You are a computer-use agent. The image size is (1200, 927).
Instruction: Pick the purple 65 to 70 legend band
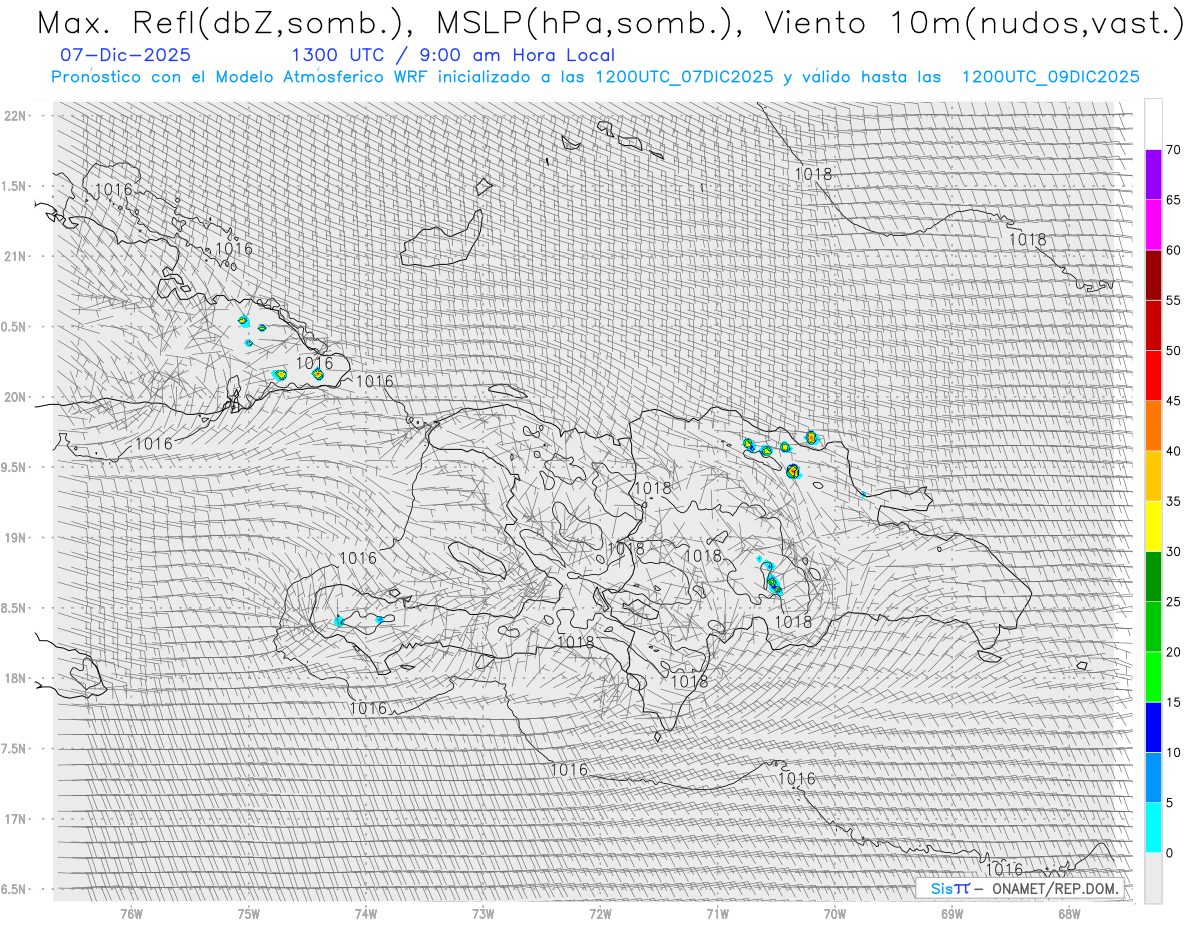(x=1153, y=175)
